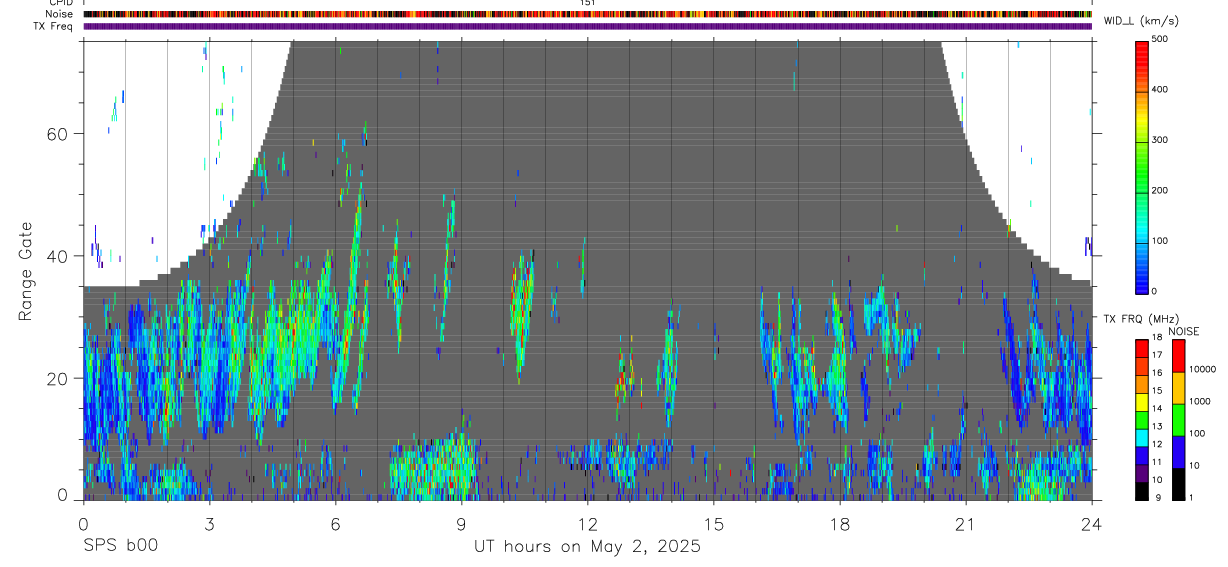1228x567 pixels.
Task: Click the yellow segment of NOISE color bar
Action: tap(1177, 387)
